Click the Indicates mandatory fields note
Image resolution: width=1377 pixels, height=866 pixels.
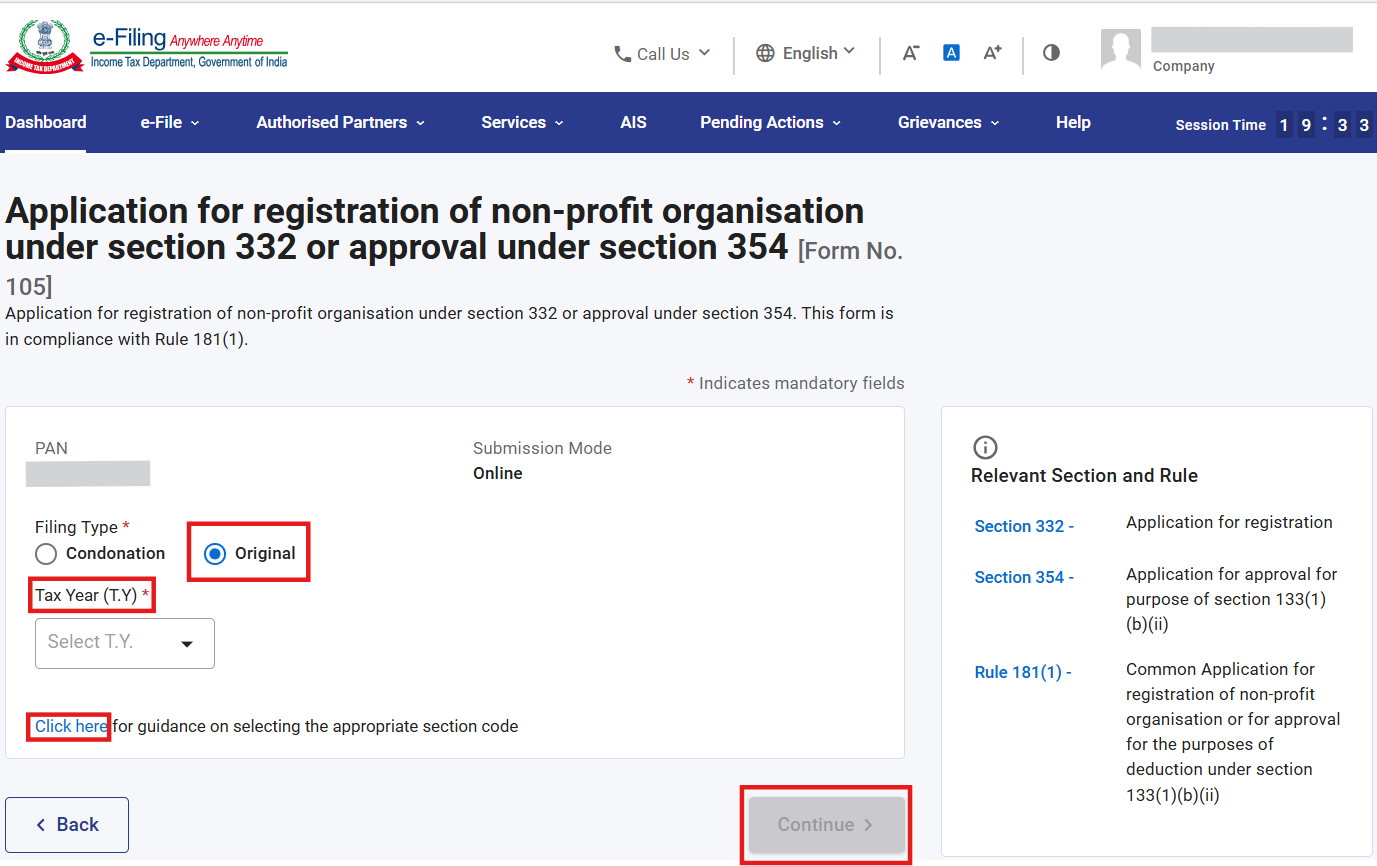coord(795,383)
